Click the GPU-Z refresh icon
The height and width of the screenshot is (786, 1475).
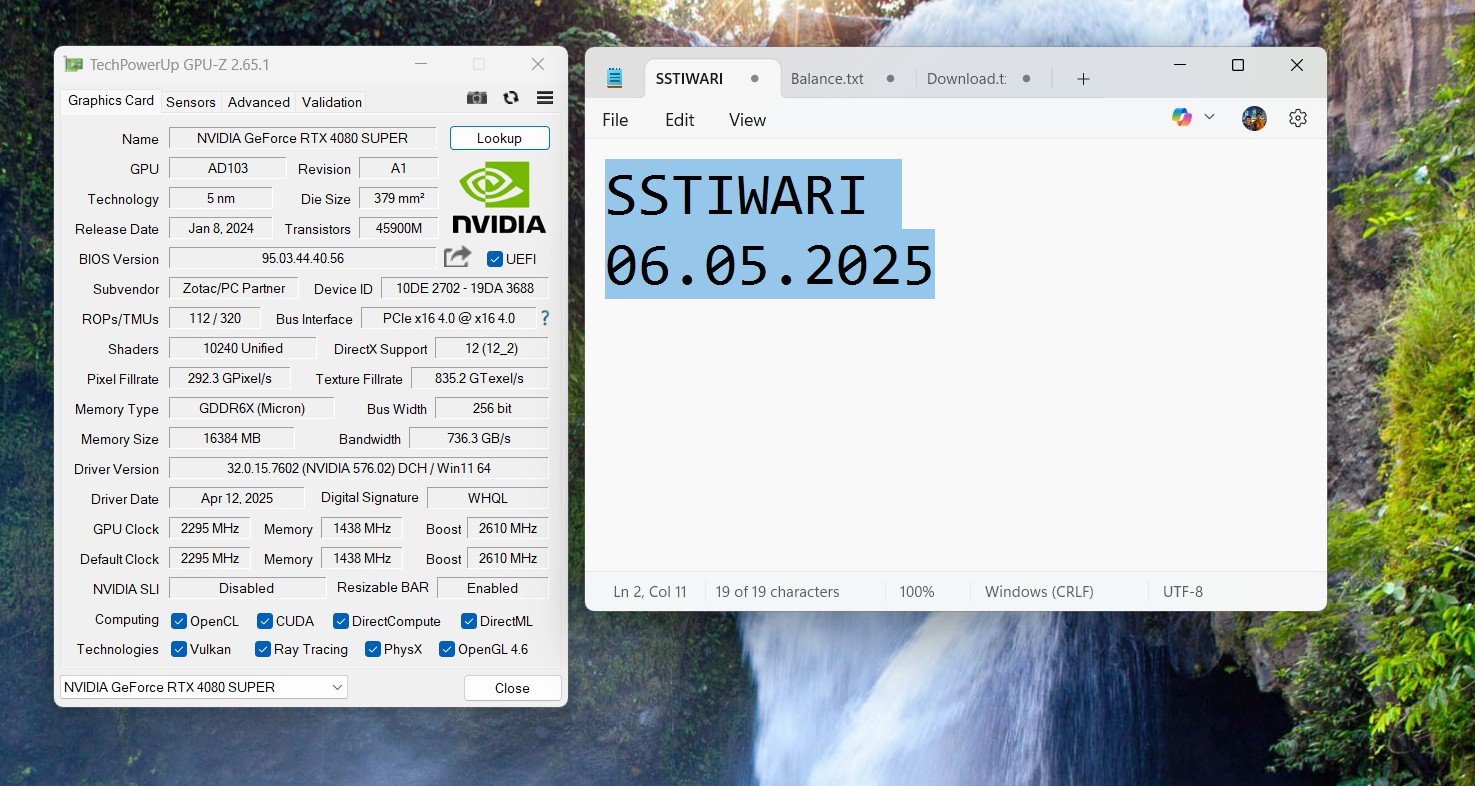[511, 98]
